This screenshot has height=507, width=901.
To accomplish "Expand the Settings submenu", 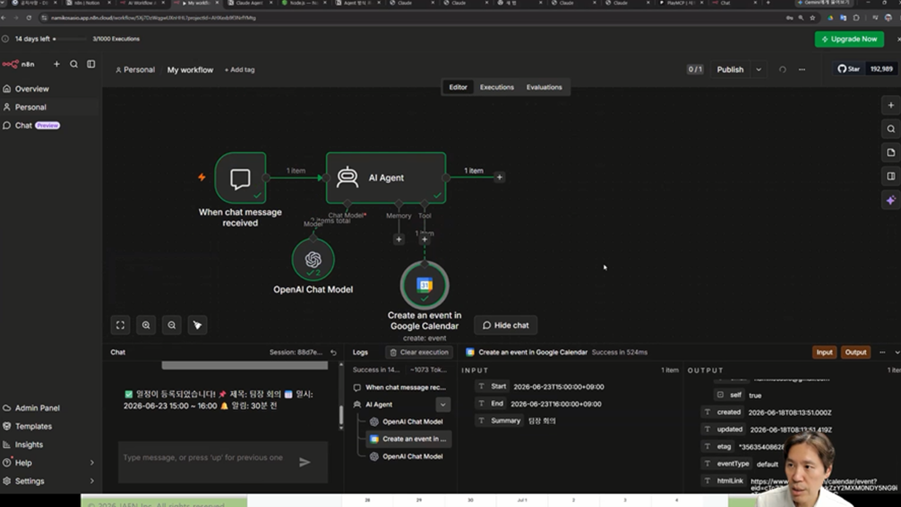I will [x=91, y=481].
